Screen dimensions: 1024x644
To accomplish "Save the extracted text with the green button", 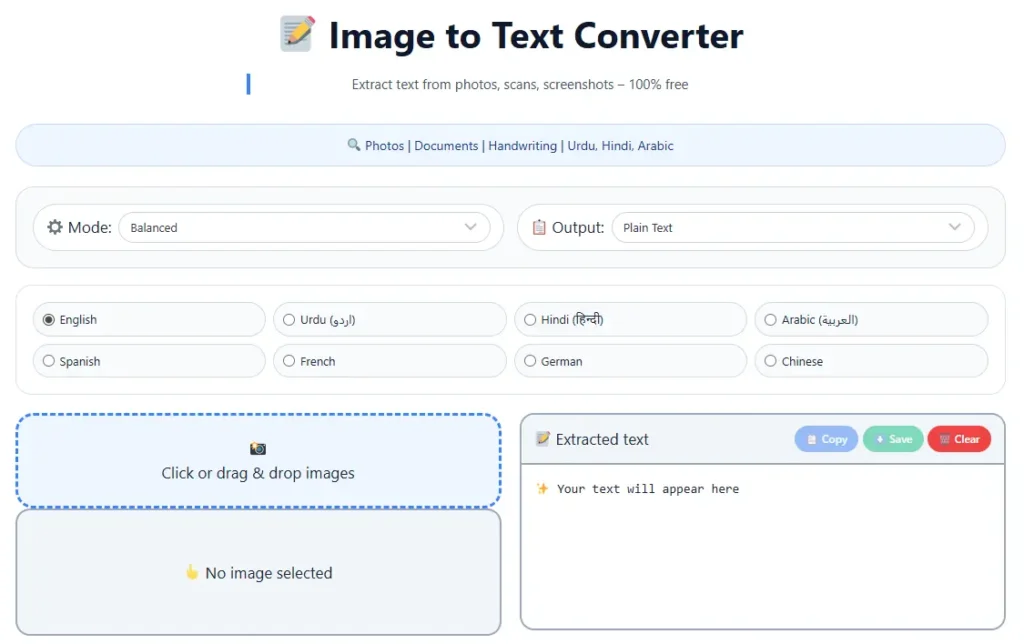I will click(x=893, y=439).
